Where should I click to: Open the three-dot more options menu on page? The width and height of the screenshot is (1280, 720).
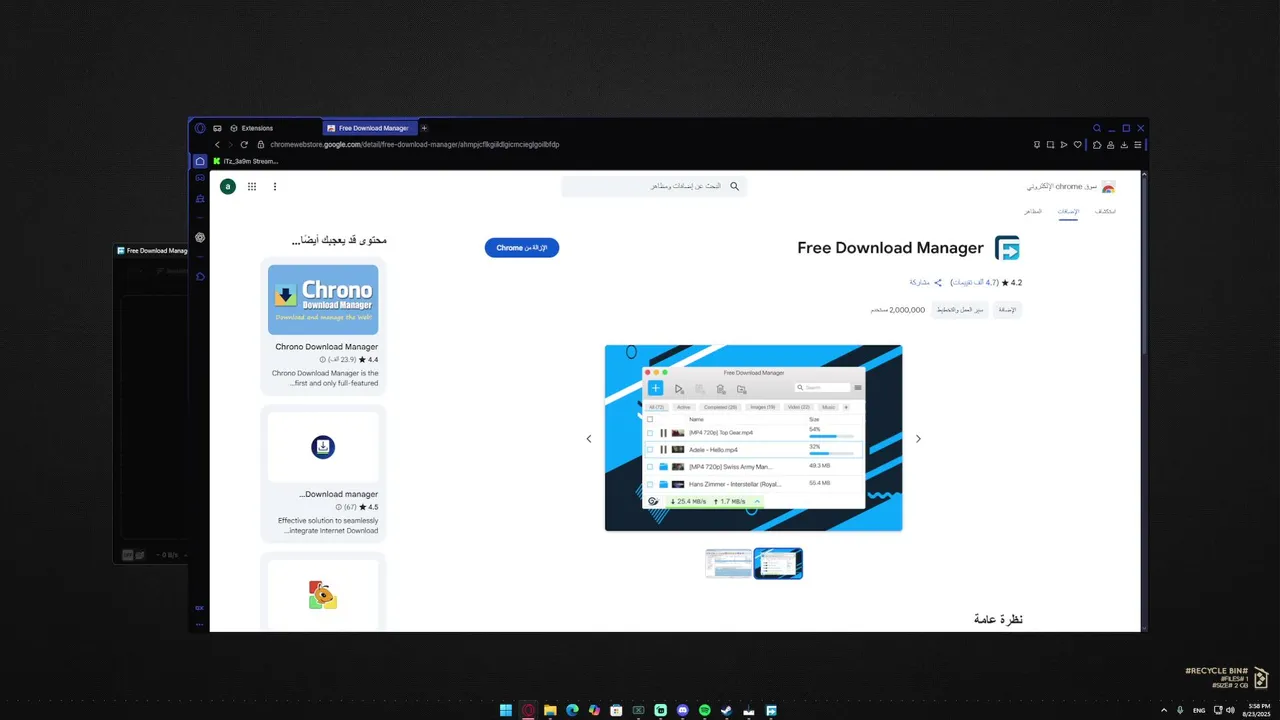(275, 186)
